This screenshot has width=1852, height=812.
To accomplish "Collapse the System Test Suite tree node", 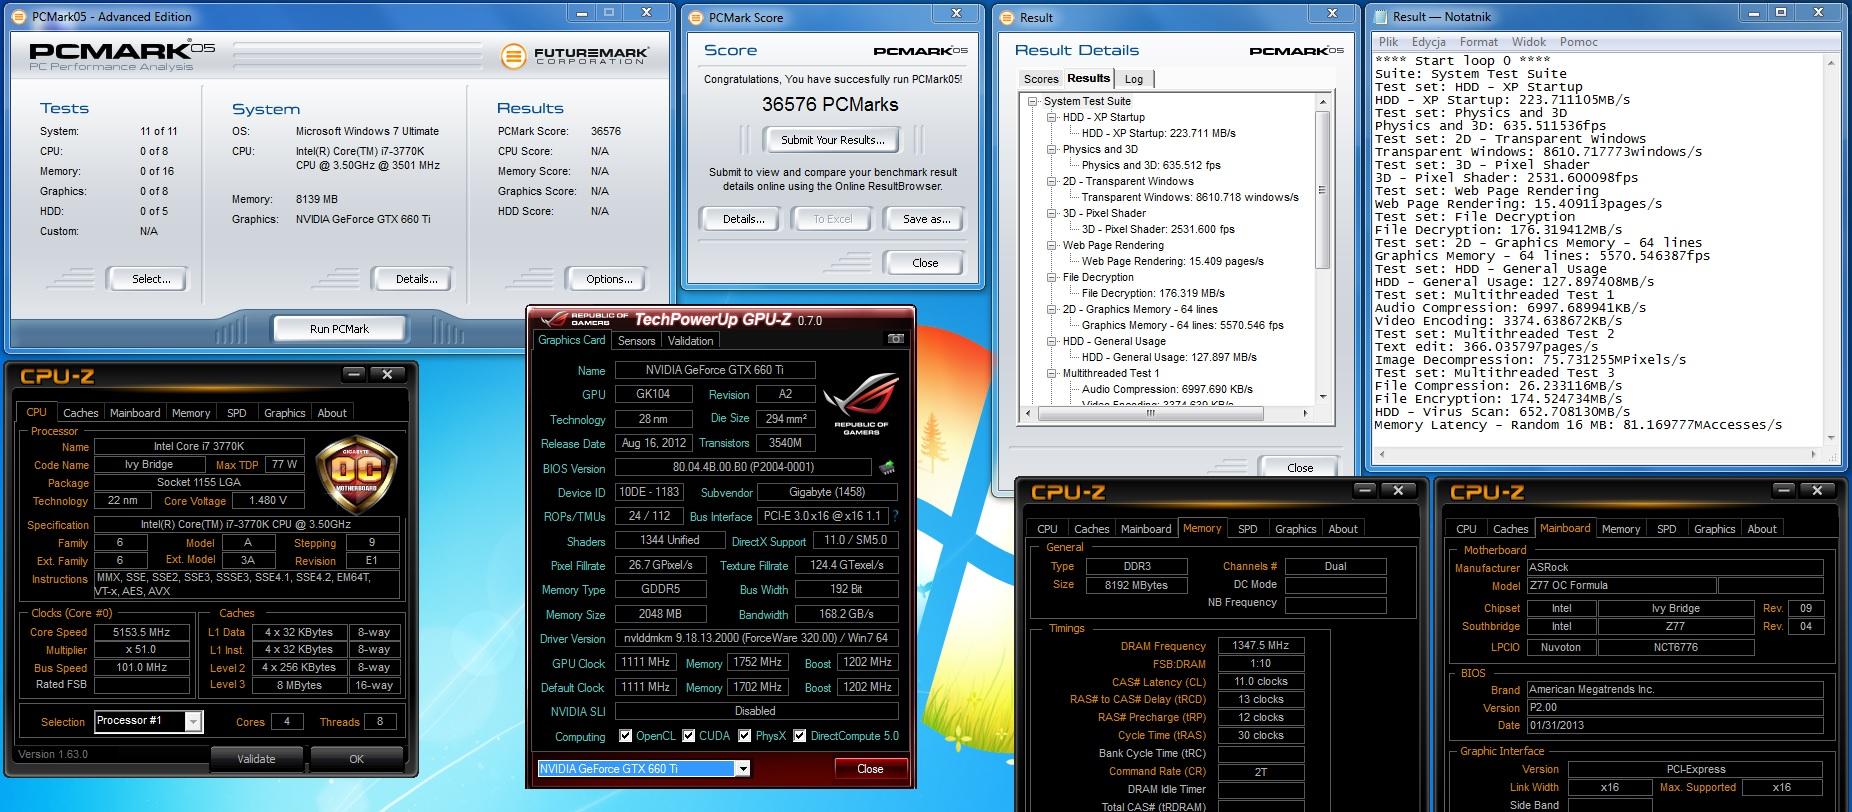I will [1034, 101].
